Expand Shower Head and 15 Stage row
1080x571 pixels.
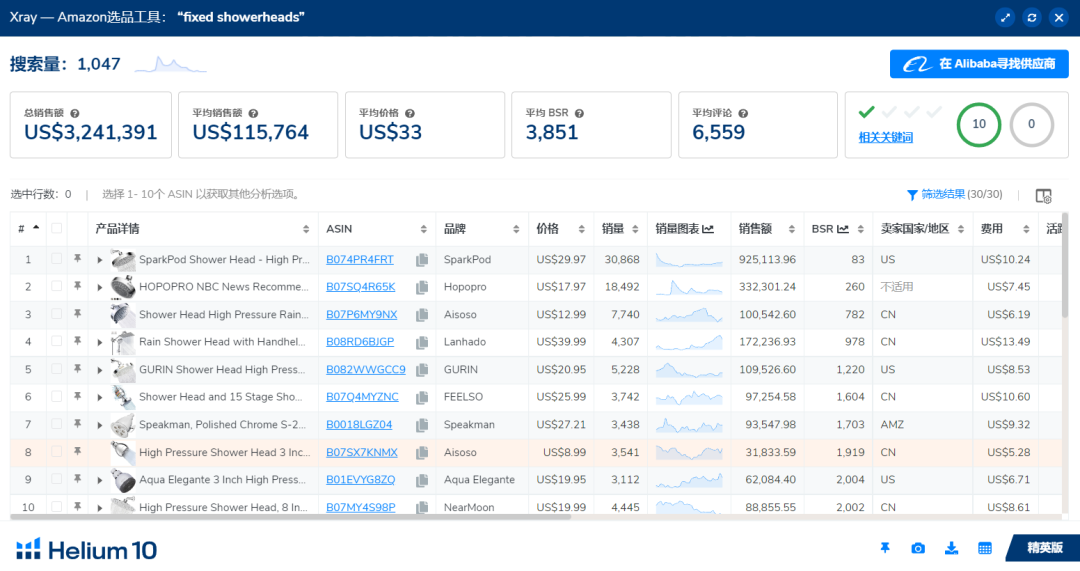[x=100, y=398]
